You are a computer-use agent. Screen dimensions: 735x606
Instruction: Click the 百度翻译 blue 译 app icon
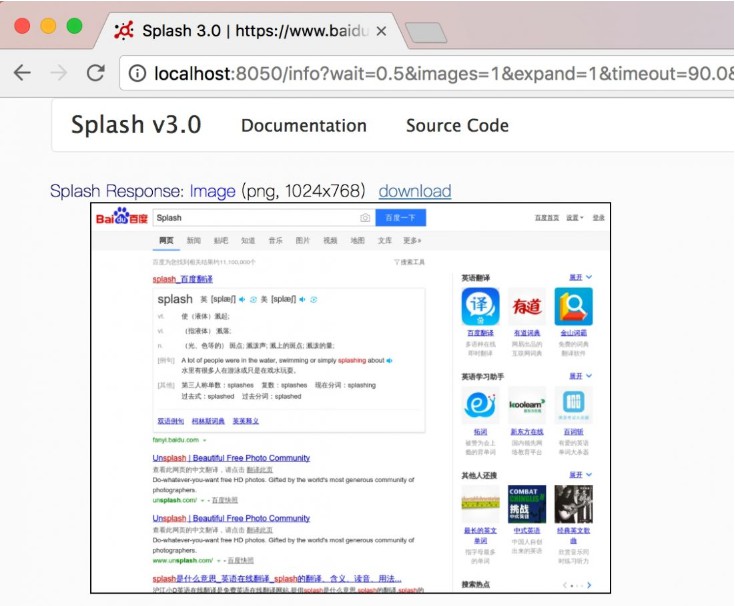[x=480, y=307]
